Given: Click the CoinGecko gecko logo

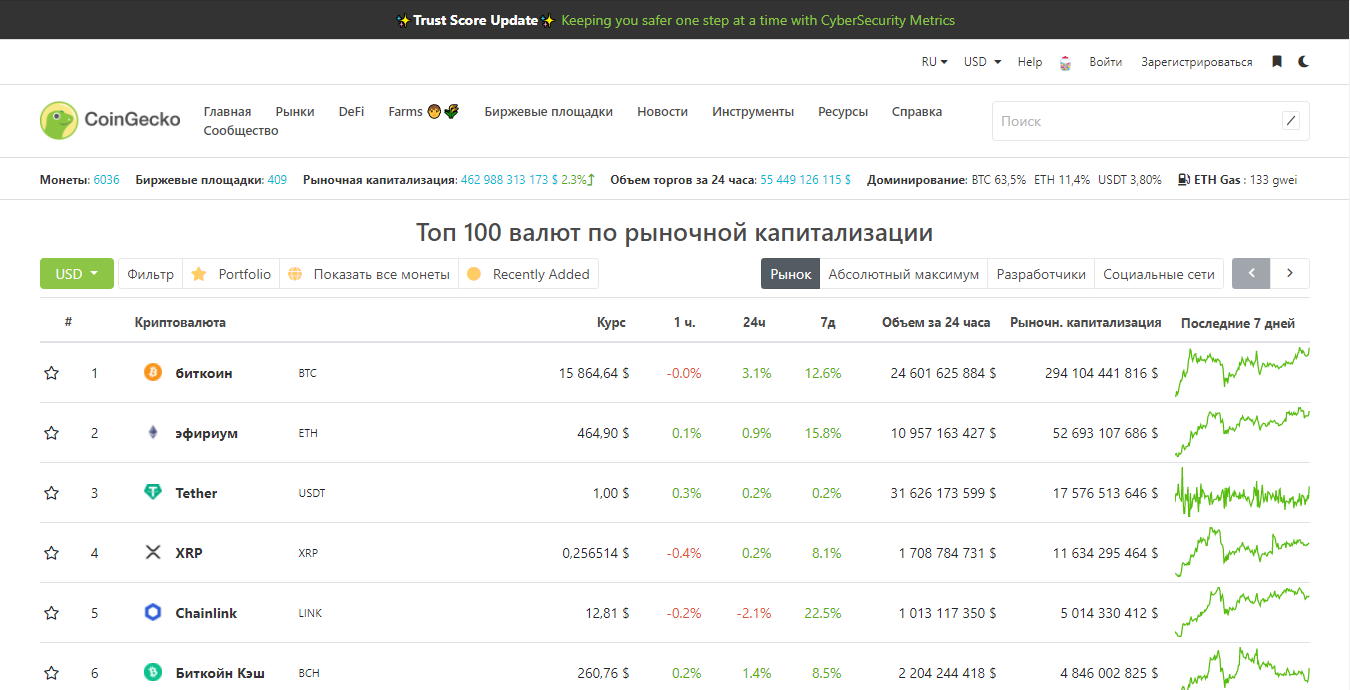Looking at the screenshot, I should tap(59, 120).
